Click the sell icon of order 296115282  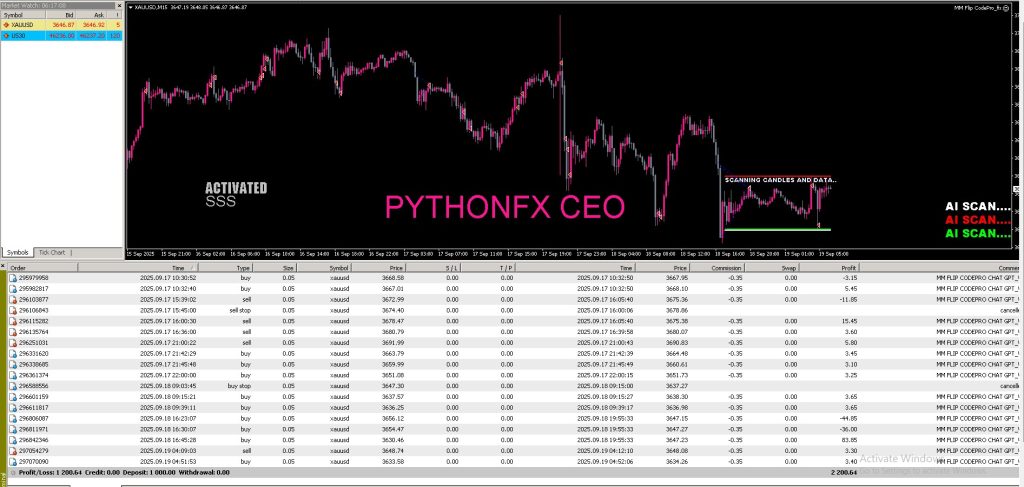[x=13, y=321]
